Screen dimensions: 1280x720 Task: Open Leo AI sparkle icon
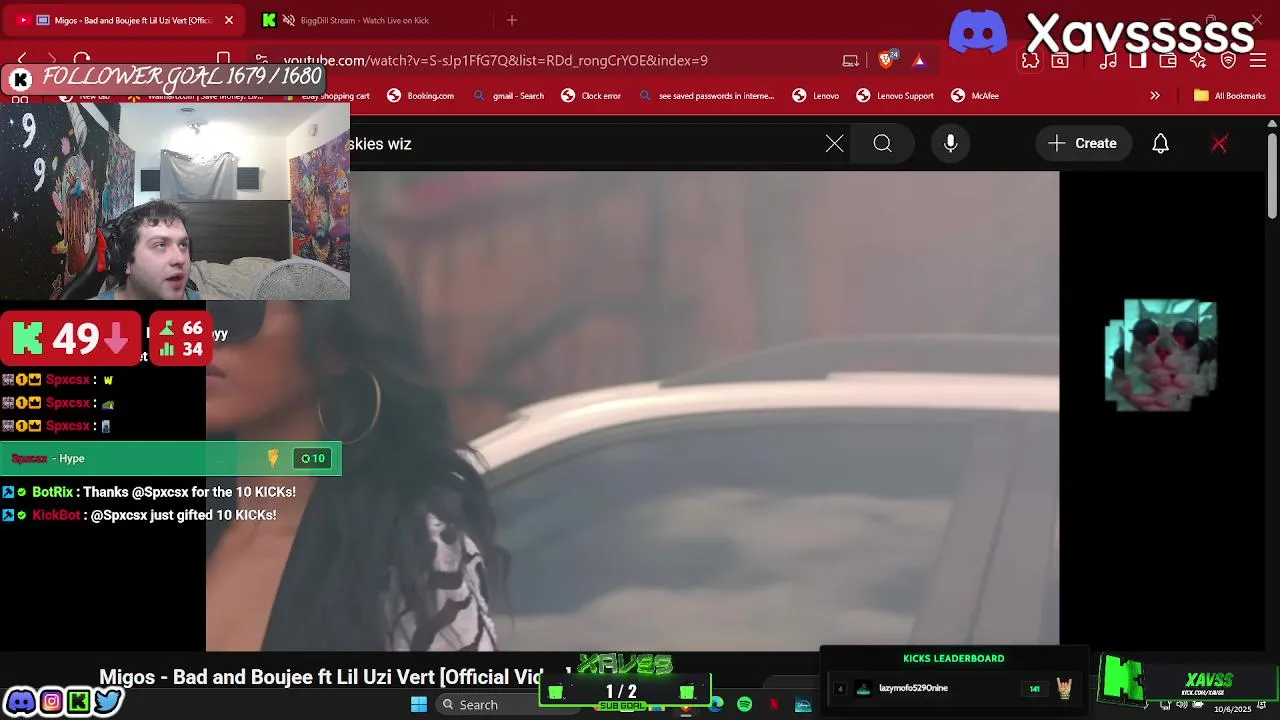point(1198,60)
